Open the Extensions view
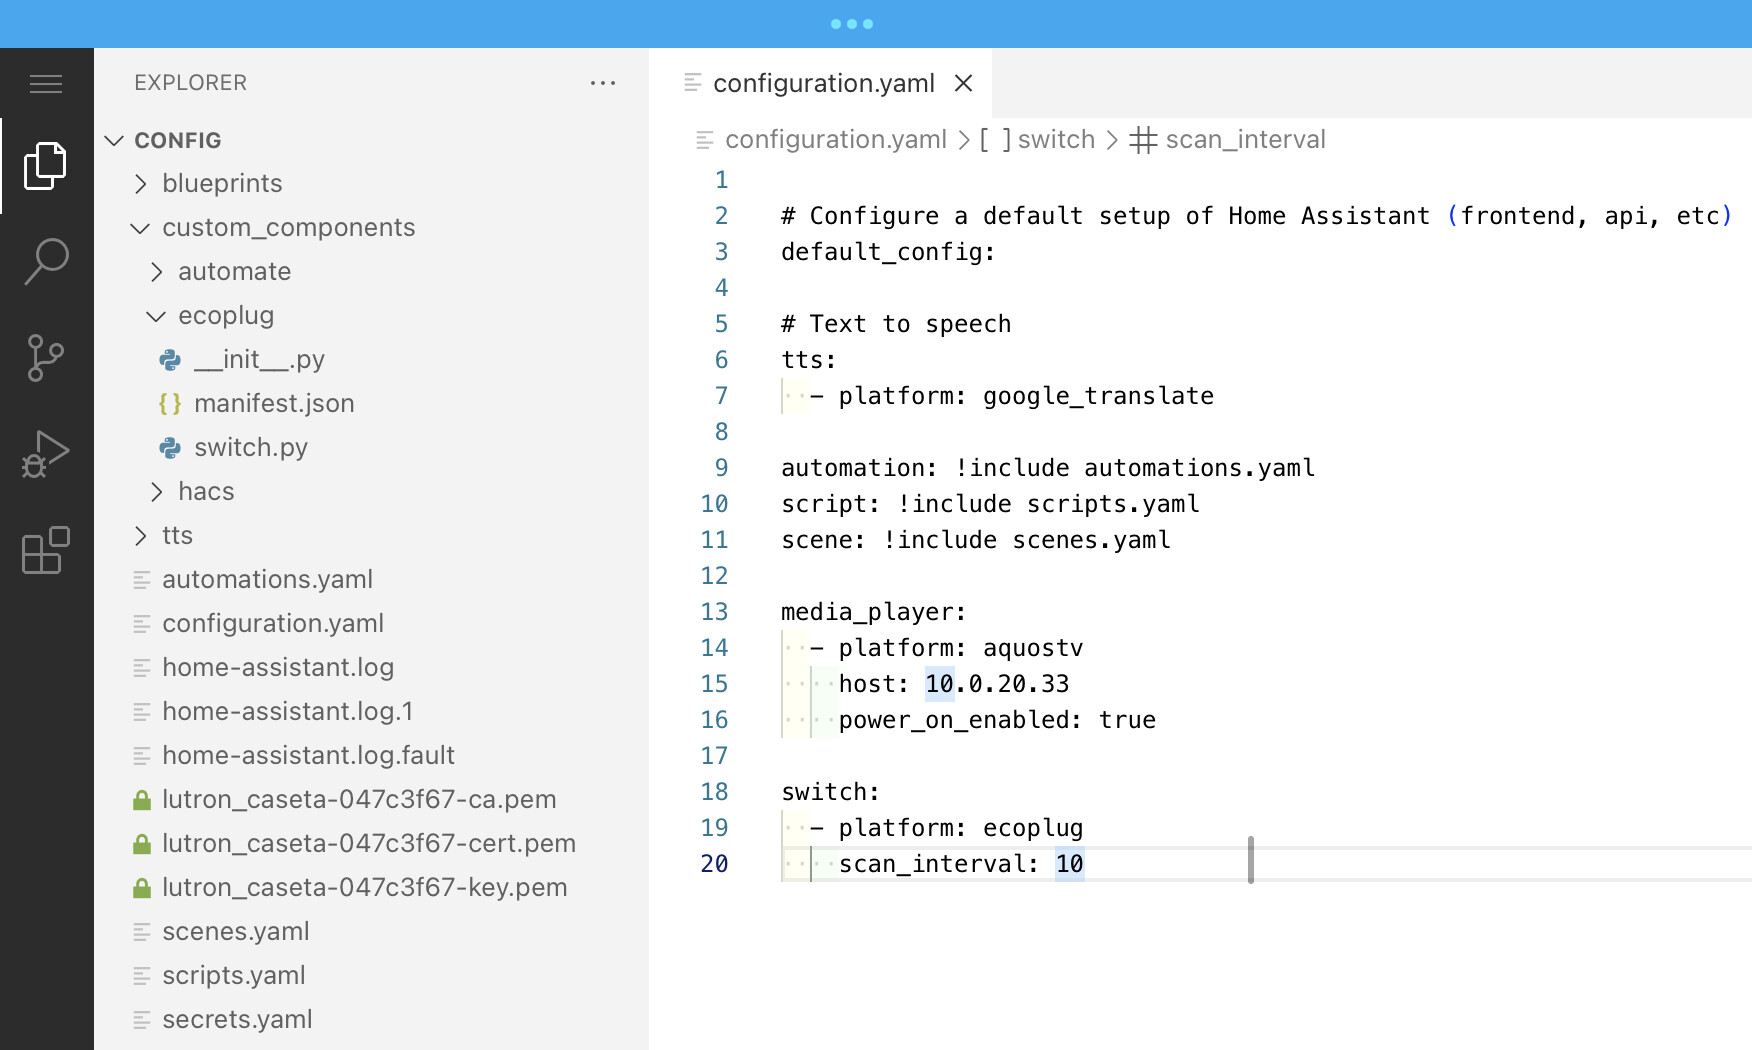 tap(45, 549)
